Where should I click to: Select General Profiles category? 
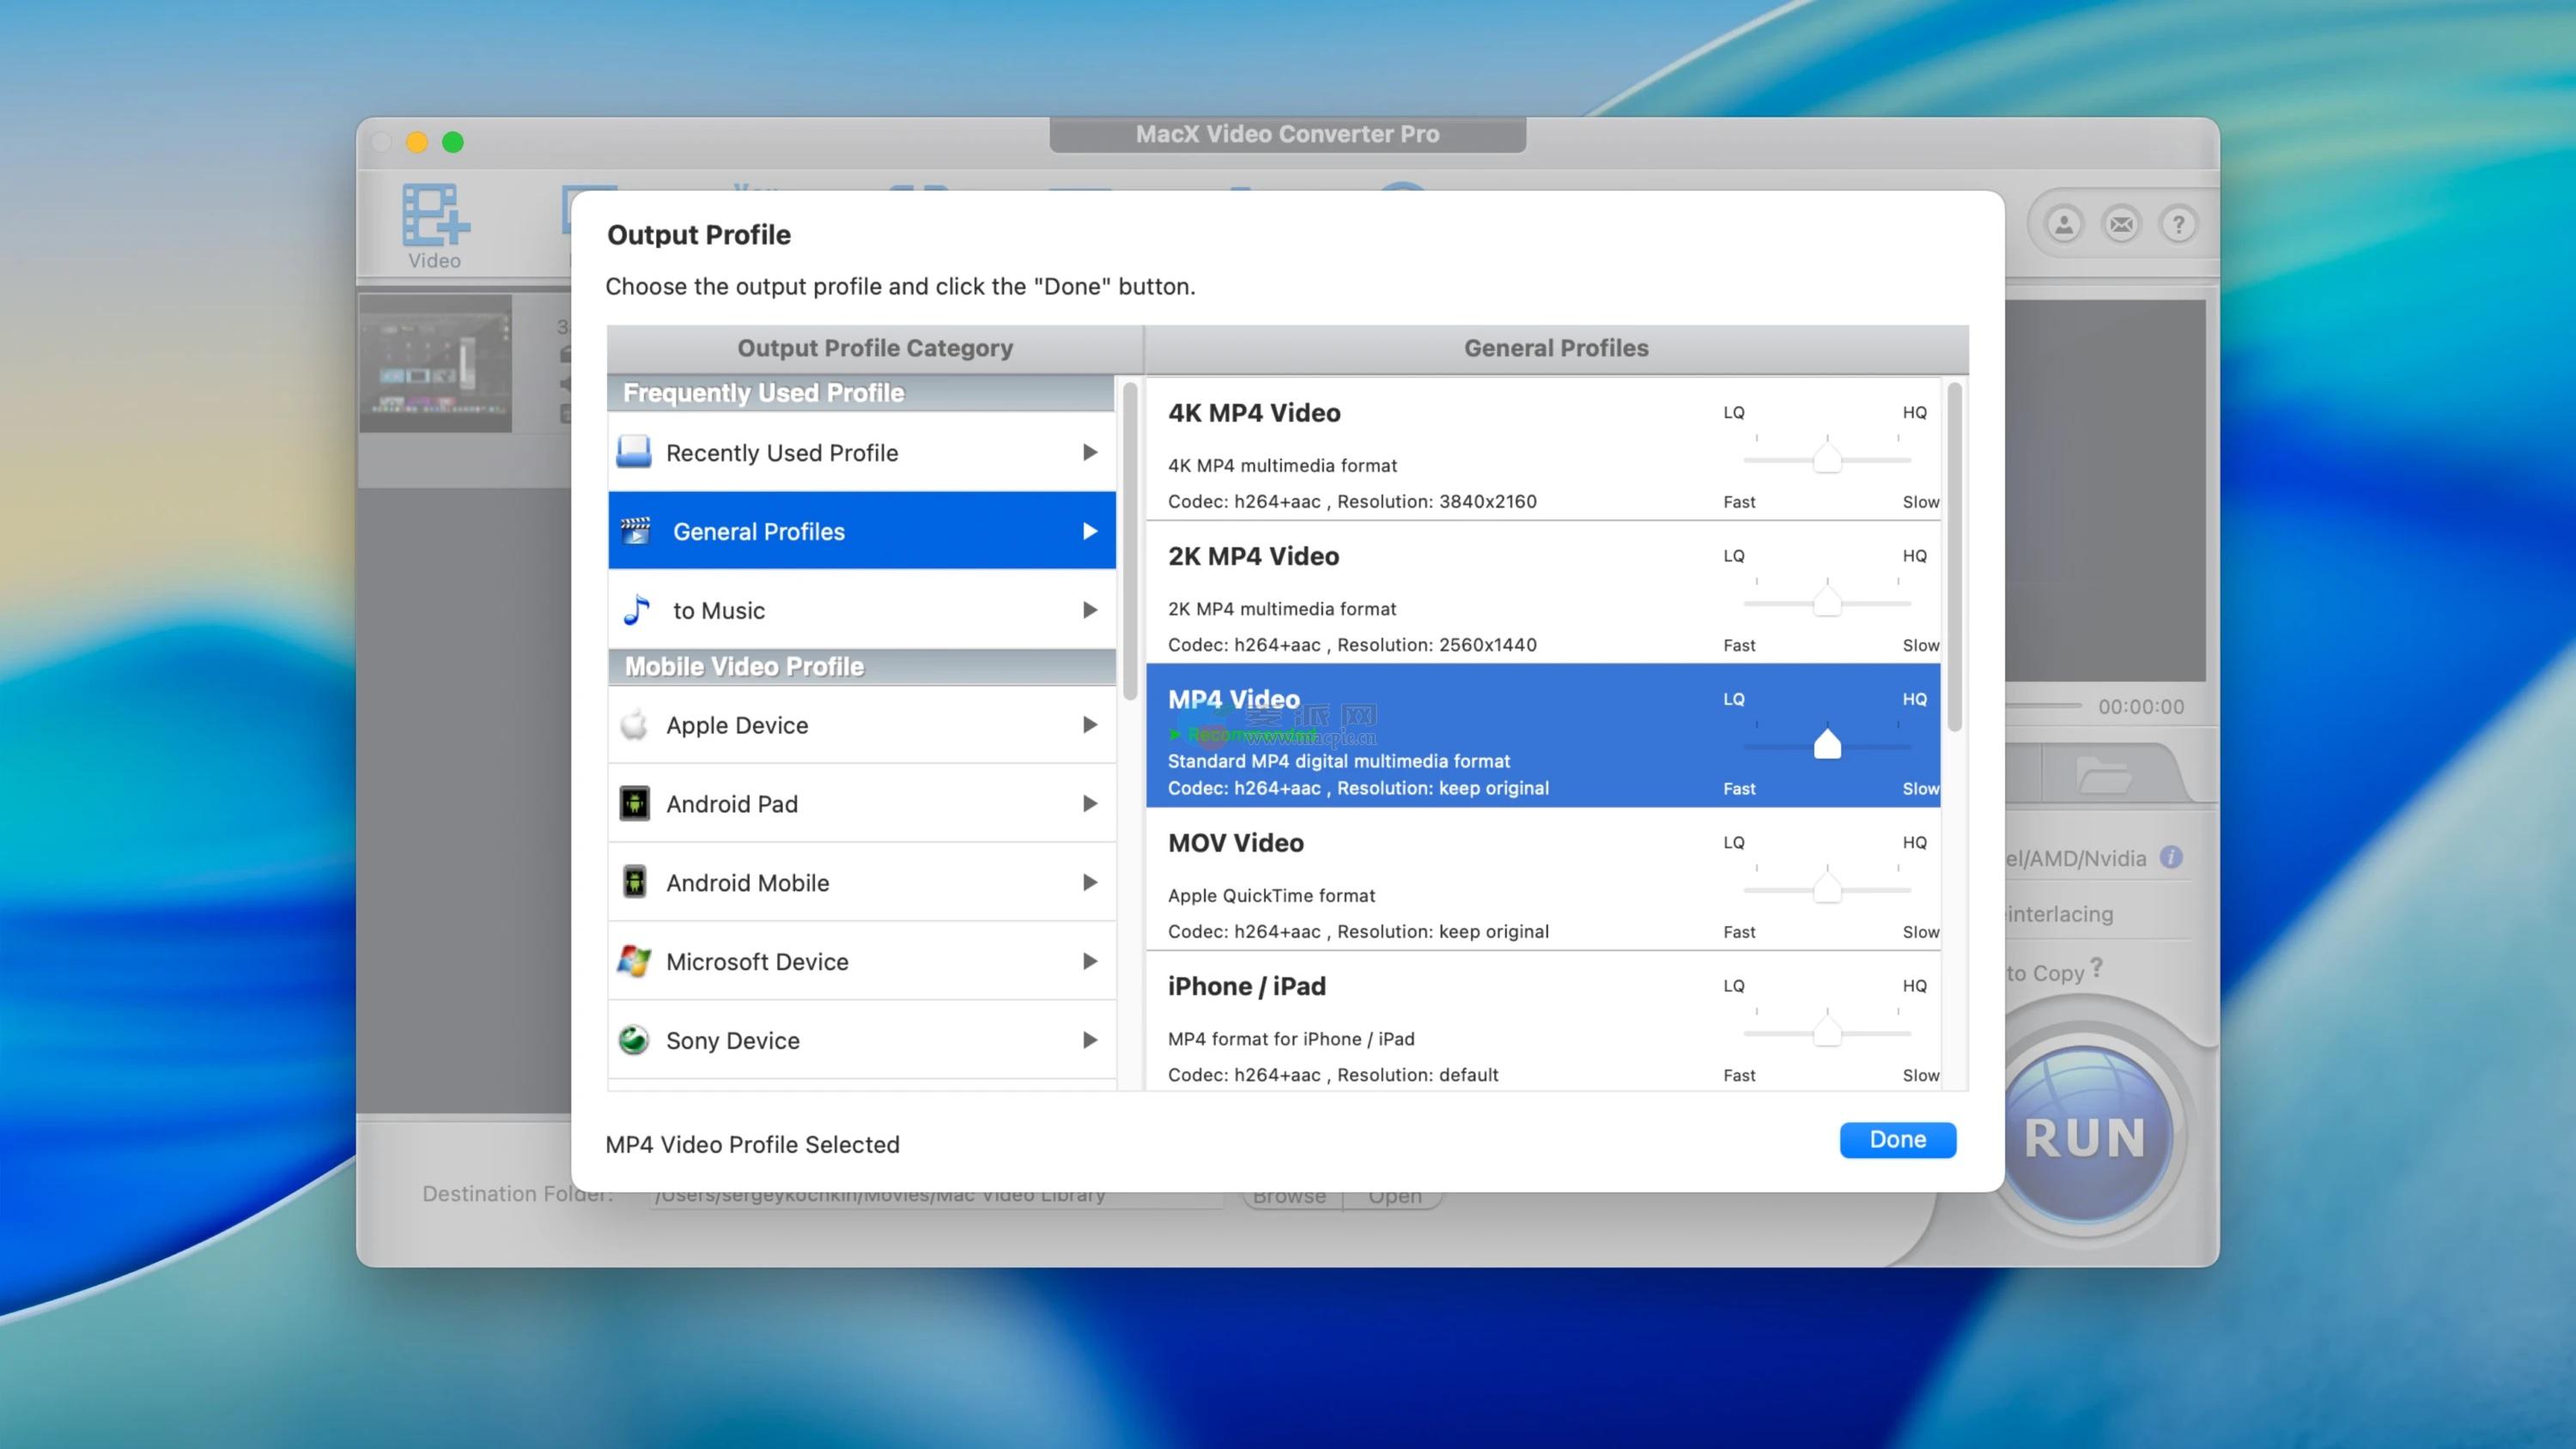(862, 531)
